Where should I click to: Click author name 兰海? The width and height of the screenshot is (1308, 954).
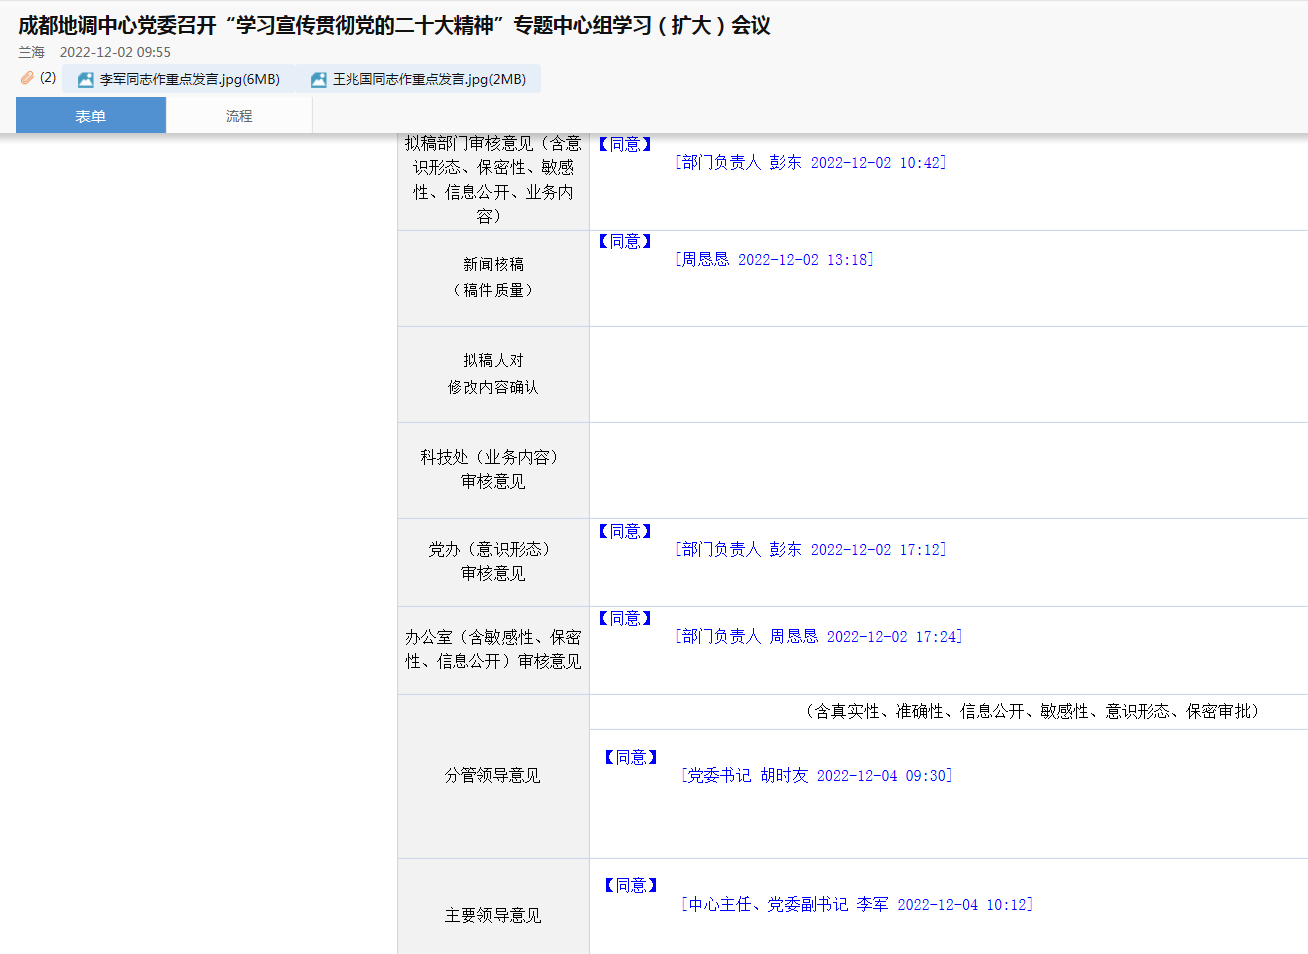pyautogui.click(x=31, y=52)
